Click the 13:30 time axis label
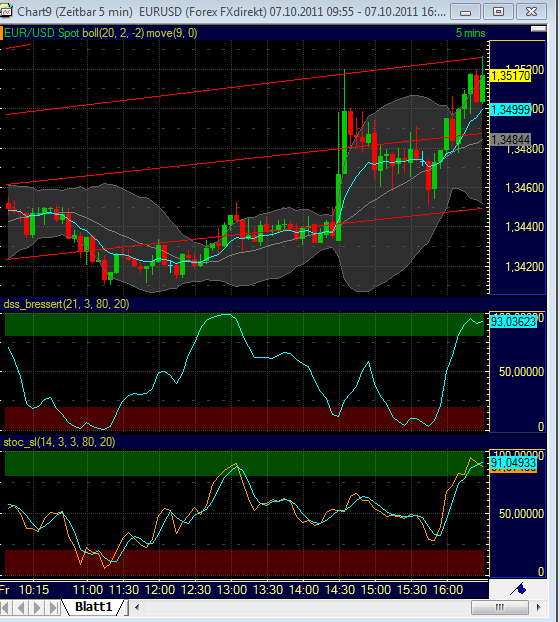 point(268,590)
